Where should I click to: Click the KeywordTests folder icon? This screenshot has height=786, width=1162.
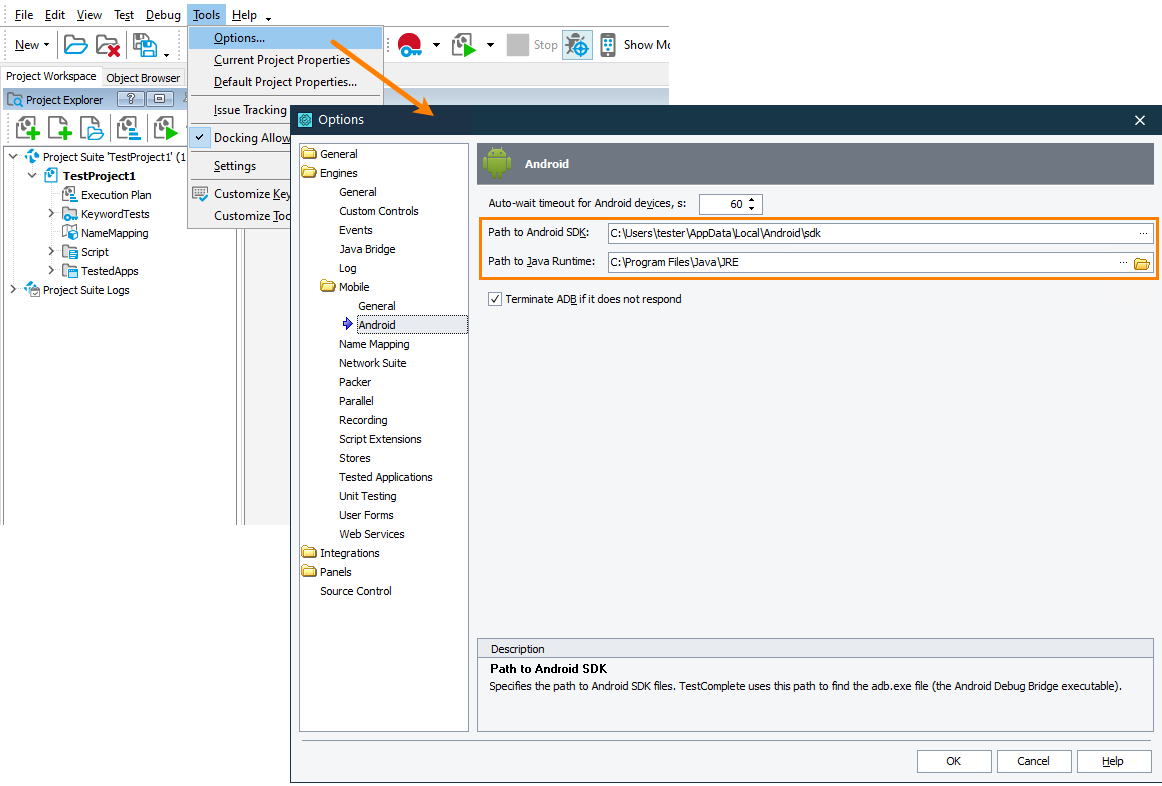tap(70, 214)
